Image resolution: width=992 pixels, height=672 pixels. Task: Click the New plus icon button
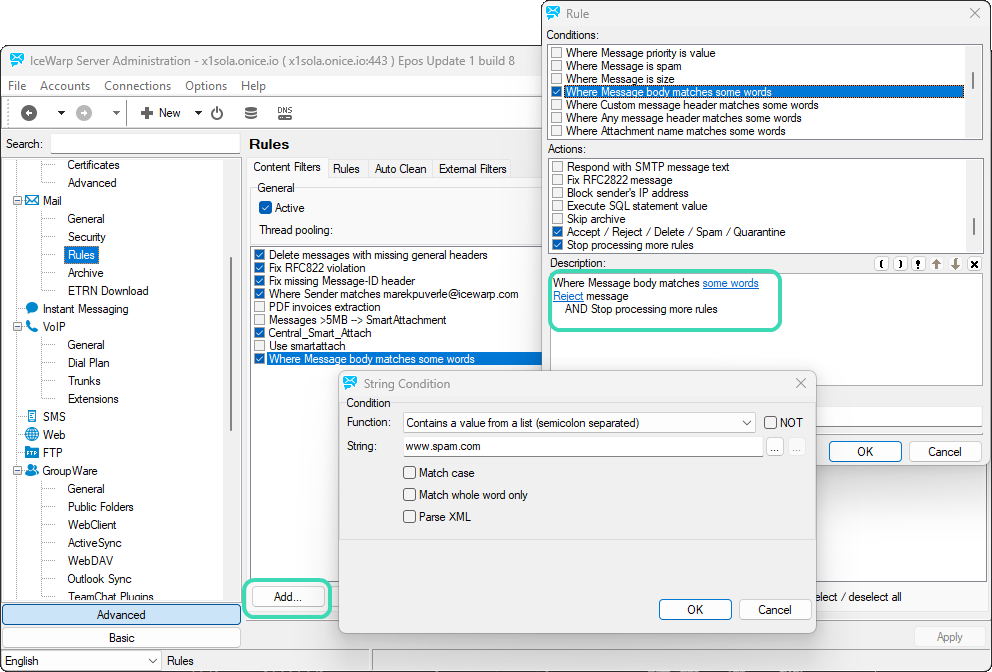tap(161, 113)
